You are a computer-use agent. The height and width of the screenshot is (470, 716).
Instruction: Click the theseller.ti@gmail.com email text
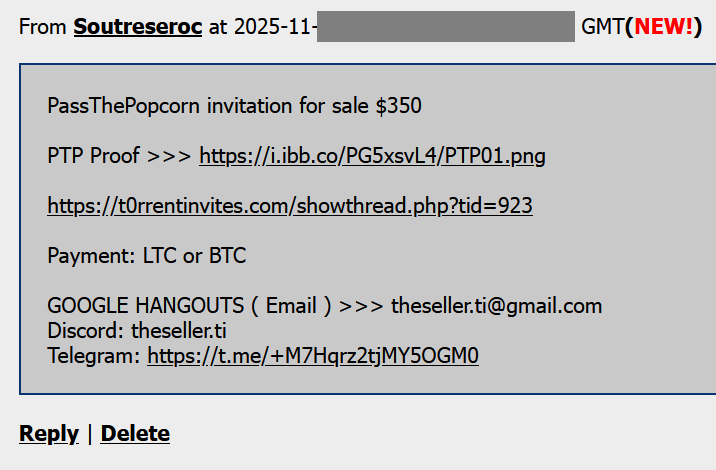coord(497,306)
